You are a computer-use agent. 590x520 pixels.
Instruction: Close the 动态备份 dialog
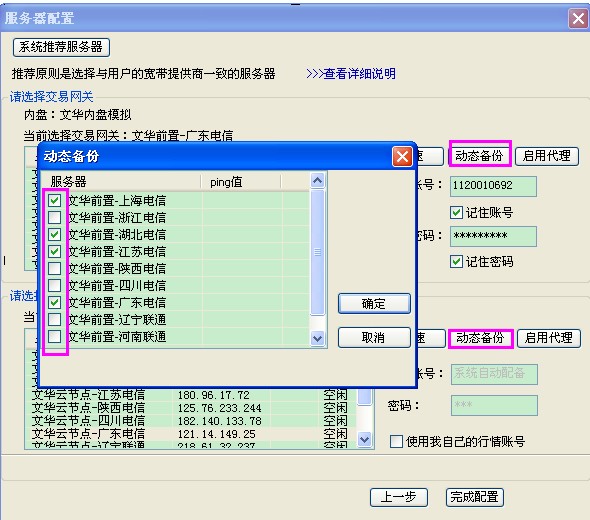402,156
